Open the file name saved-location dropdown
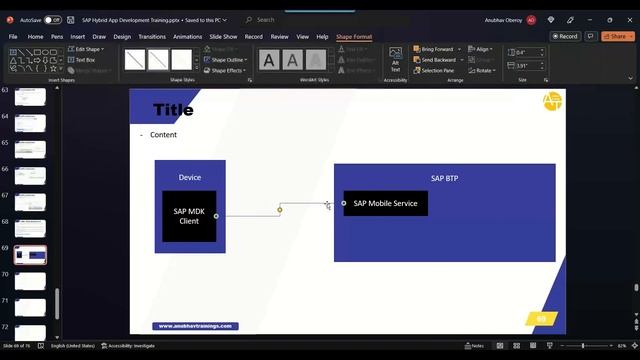The height and width of the screenshot is (360, 640). (224, 20)
